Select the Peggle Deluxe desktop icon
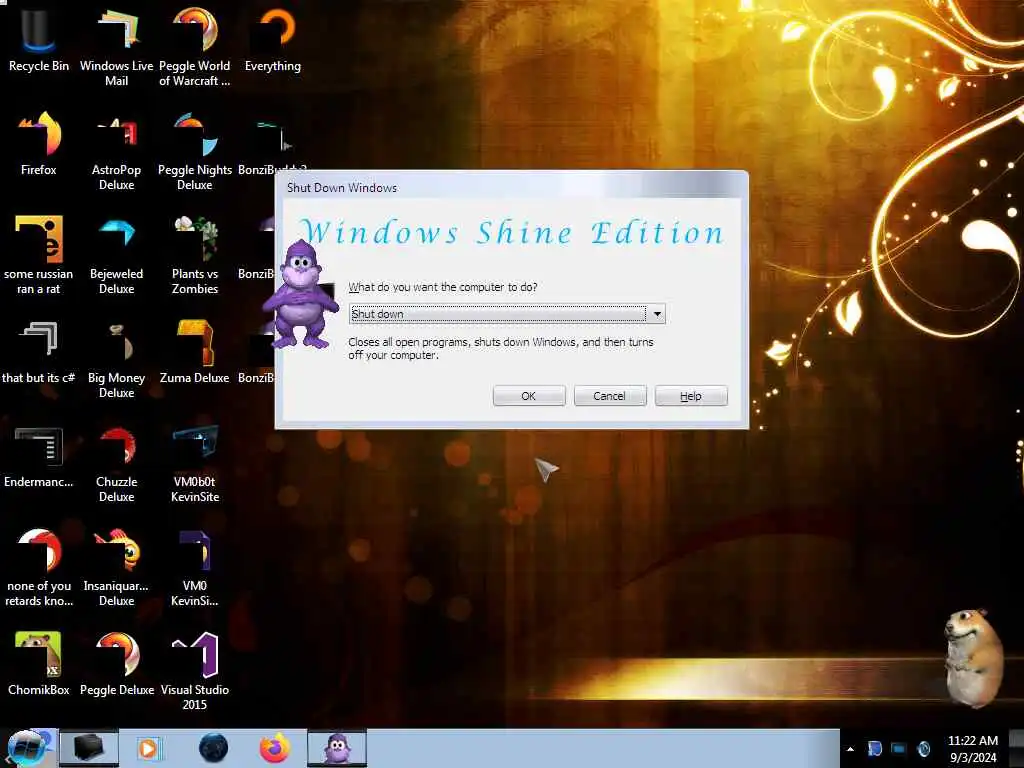This screenshot has height=768, width=1024. click(116, 663)
